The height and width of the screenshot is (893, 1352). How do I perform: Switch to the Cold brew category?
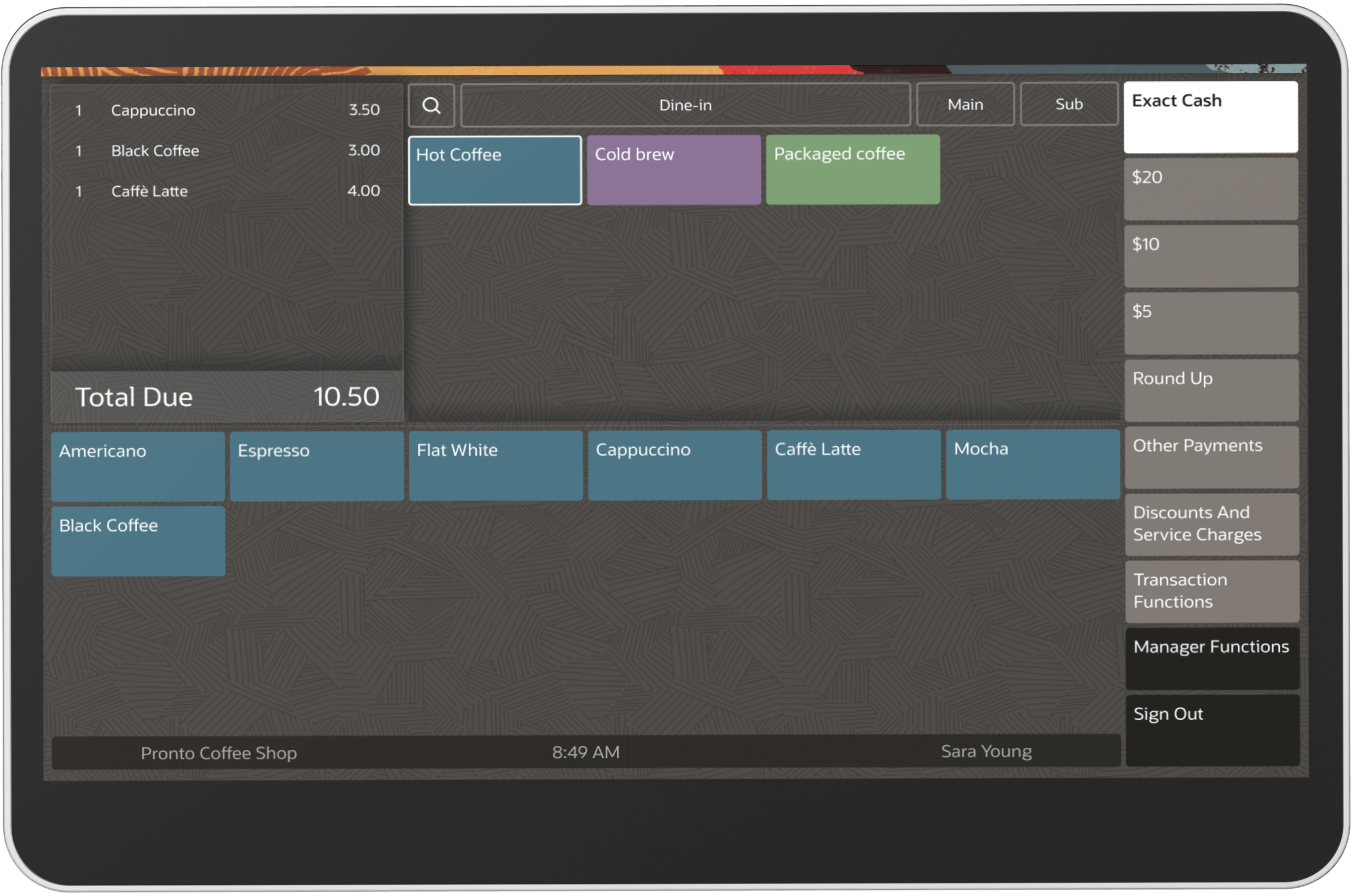(x=673, y=169)
